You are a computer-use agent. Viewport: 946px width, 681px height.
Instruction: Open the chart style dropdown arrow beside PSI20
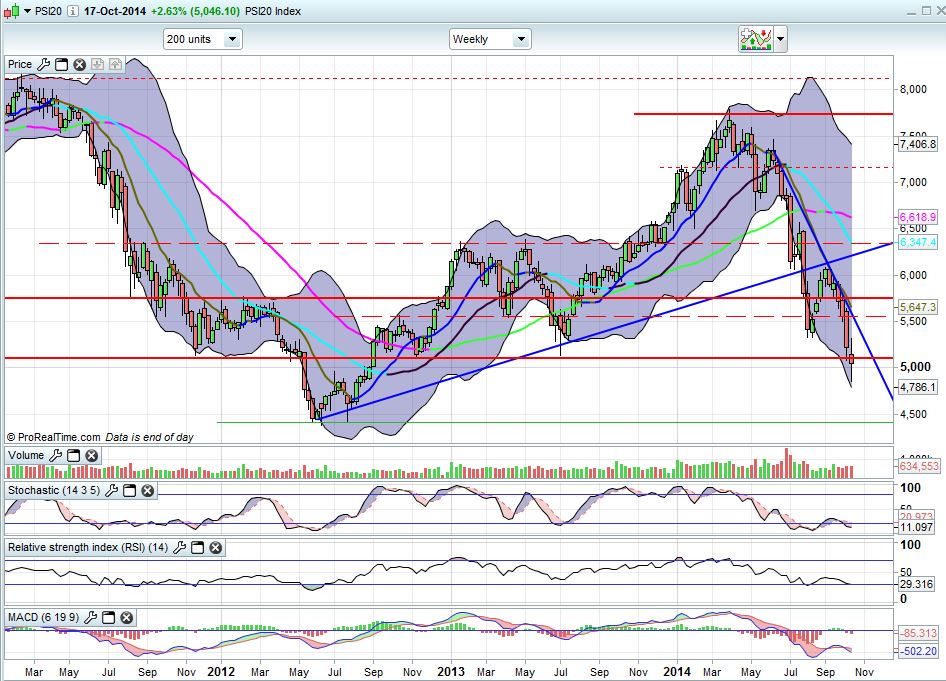[x=27, y=11]
